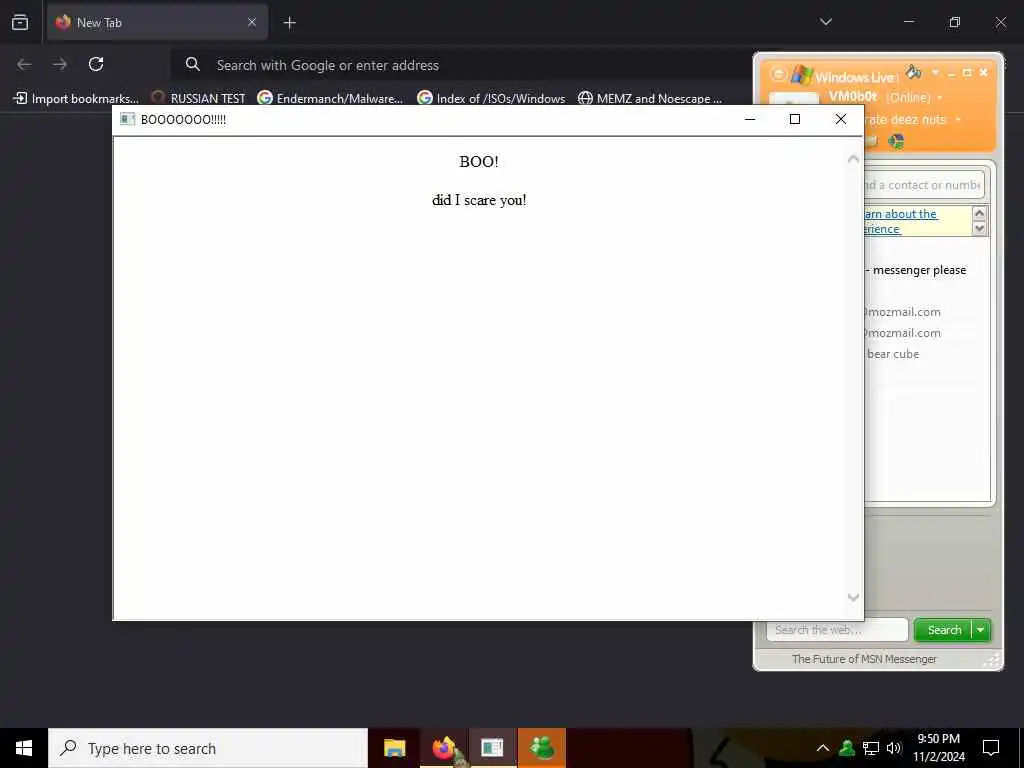
Task: Click 'The Future of MSN Messenger' text
Action: [864, 659]
